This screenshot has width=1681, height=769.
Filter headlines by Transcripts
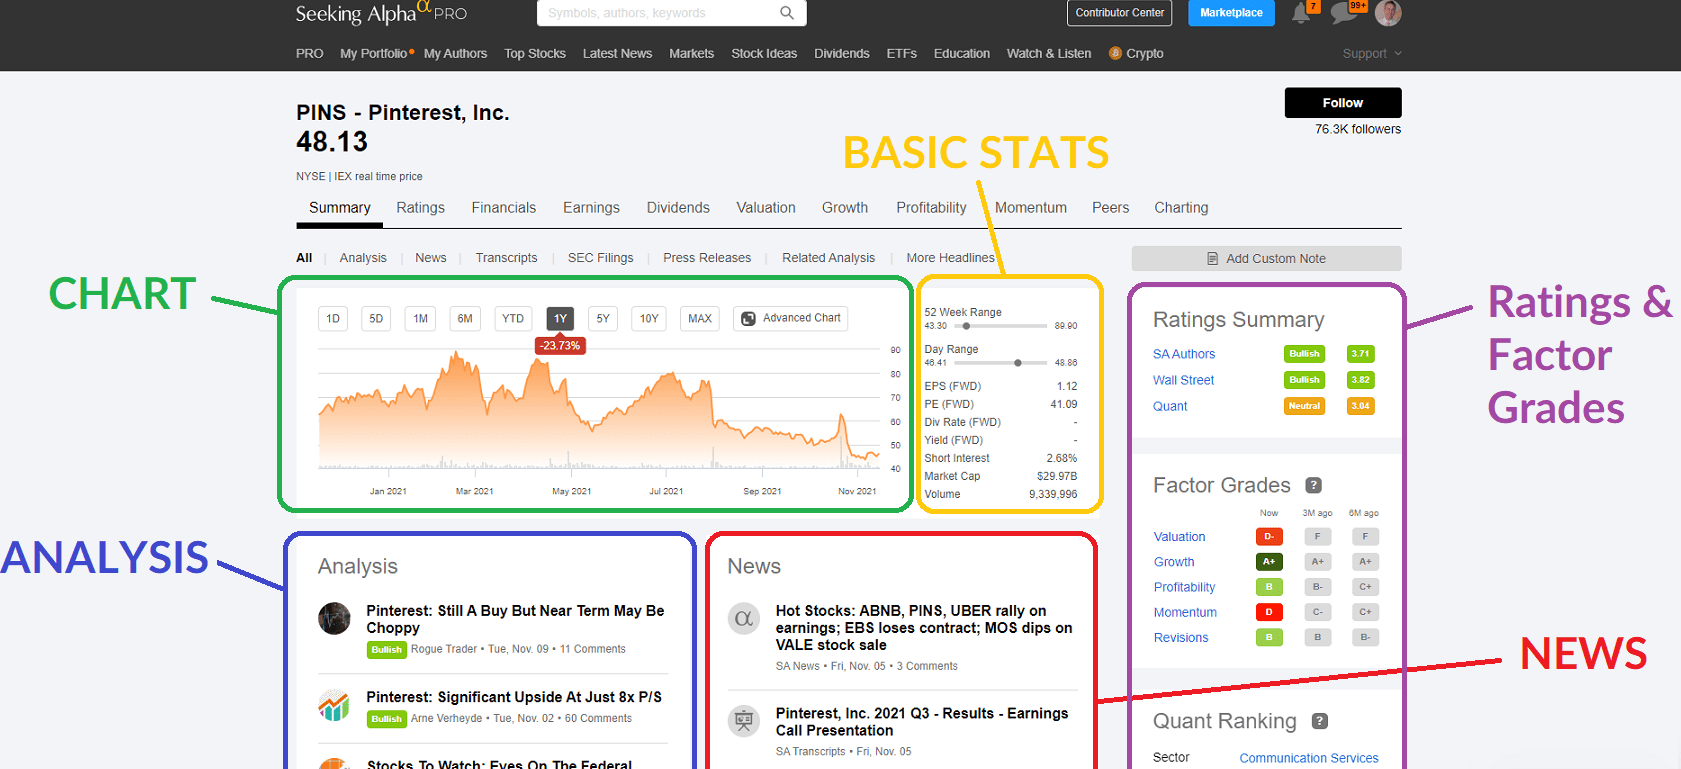(x=506, y=258)
